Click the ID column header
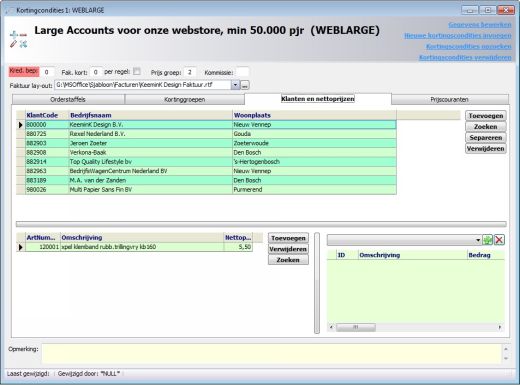This screenshot has height=385, width=520. pyautogui.click(x=347, y=255)
